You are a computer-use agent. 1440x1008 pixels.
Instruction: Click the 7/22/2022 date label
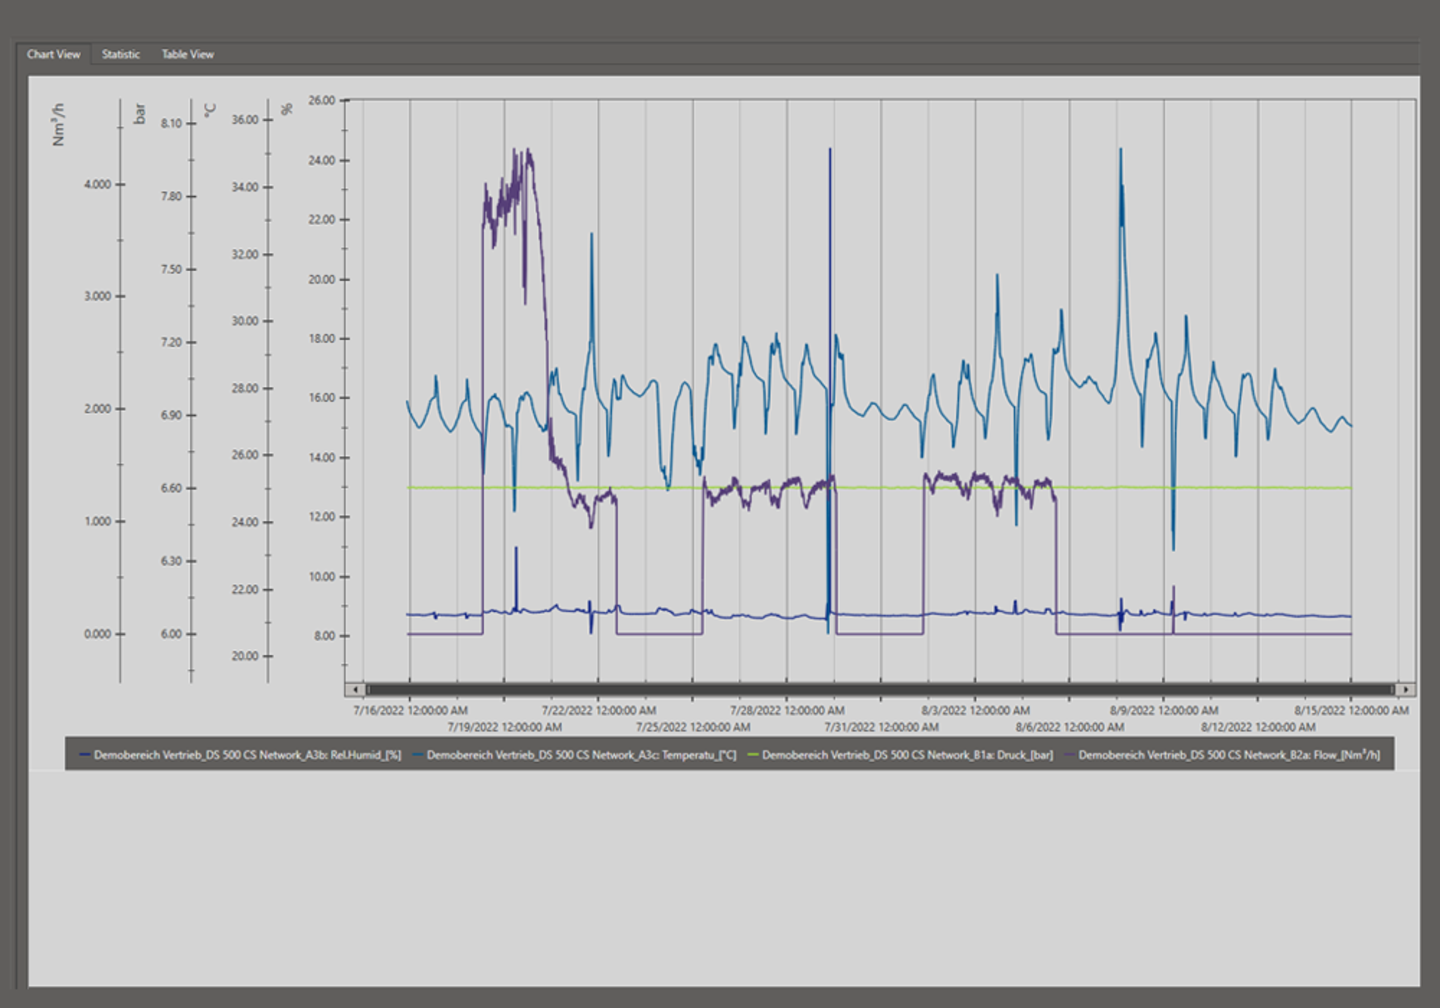click(x=598, y=711)
